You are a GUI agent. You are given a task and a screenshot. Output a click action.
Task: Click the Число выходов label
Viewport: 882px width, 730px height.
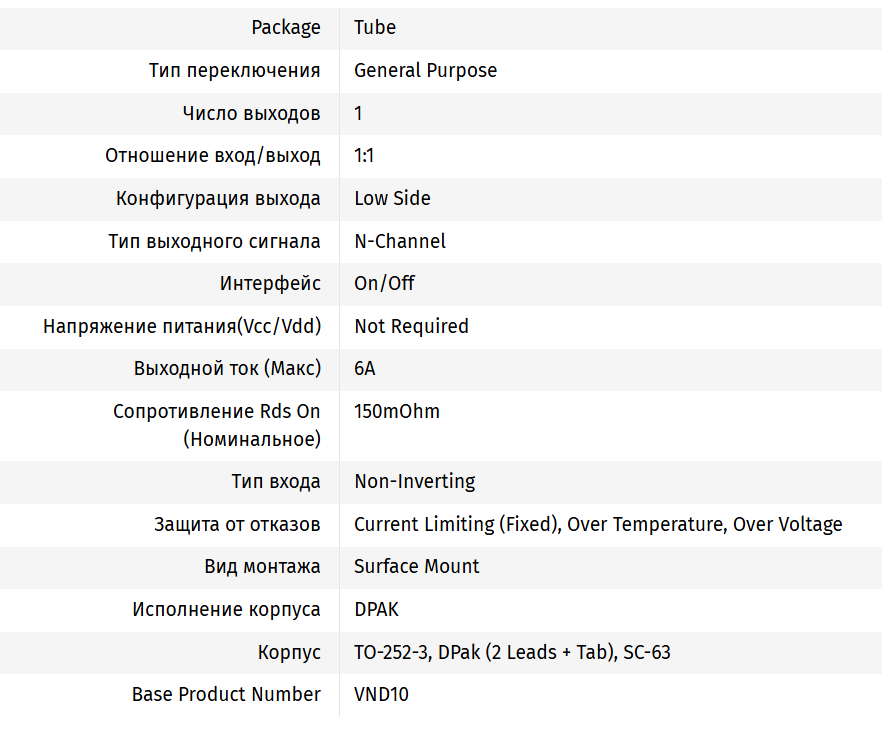coord(251,113)
